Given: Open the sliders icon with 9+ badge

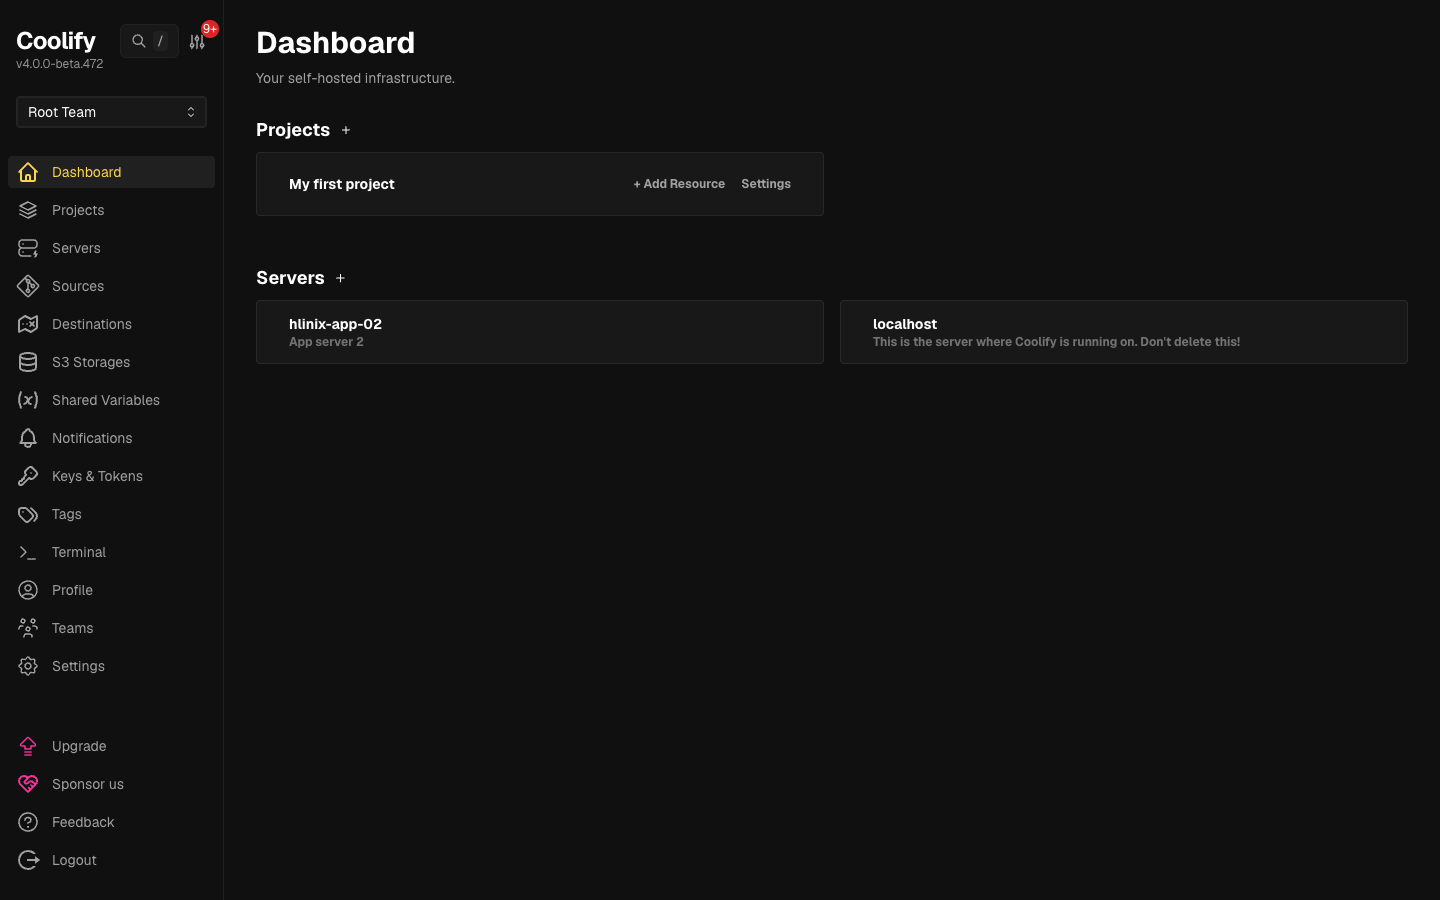Looking at the screenshot, I should [x=197, y=42].
